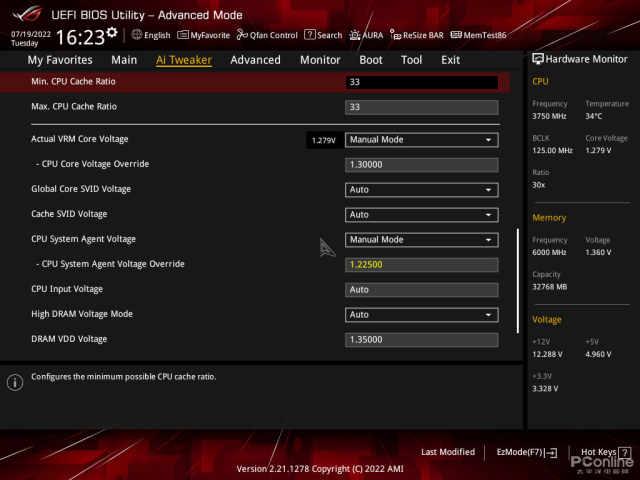Image resolution: width=640 pixels, height=480 pixels.
Task: Expand Global Core SVID Voltage dropdown
Action: [422, 190]
